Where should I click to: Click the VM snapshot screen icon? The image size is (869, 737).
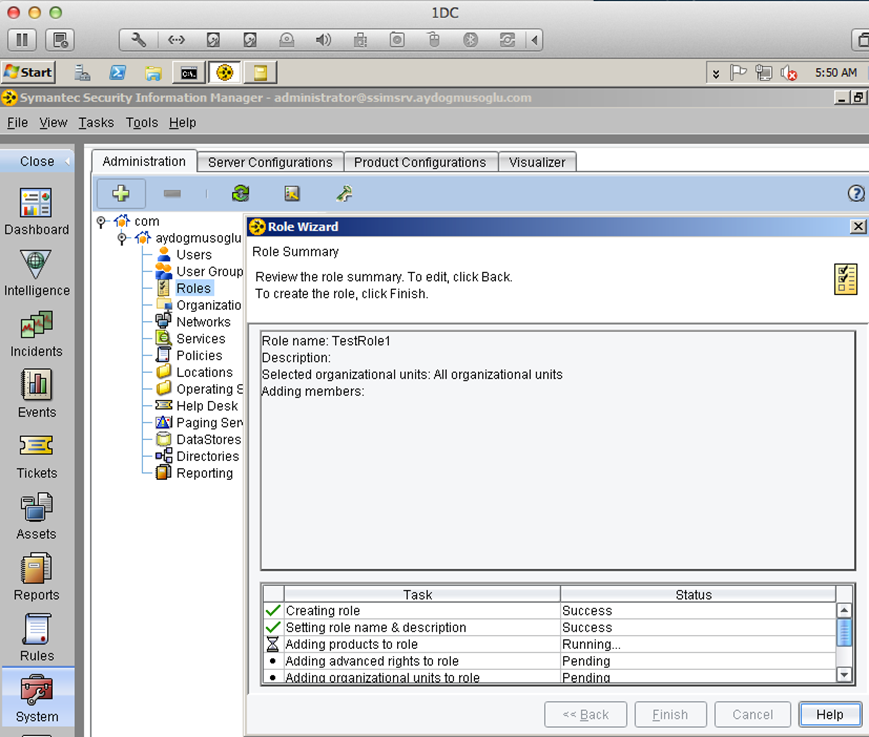click(x=60, y=40)
